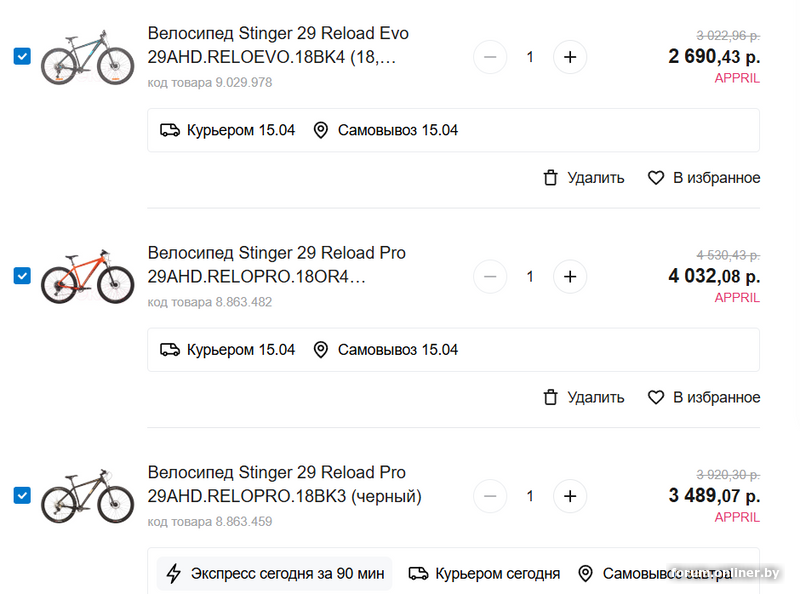This screenshot has height=594, width=800.
Task: Open the 29AHD.RELOPRO.18BK3 (черный) product link
Action: 284,496
